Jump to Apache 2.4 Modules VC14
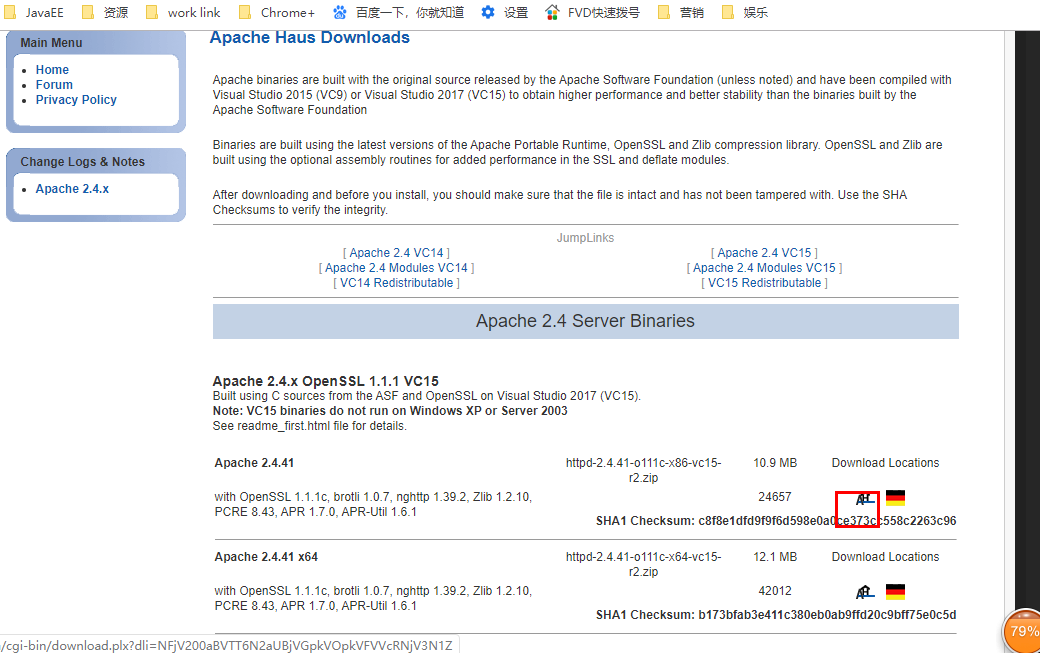 coord(397,268)
